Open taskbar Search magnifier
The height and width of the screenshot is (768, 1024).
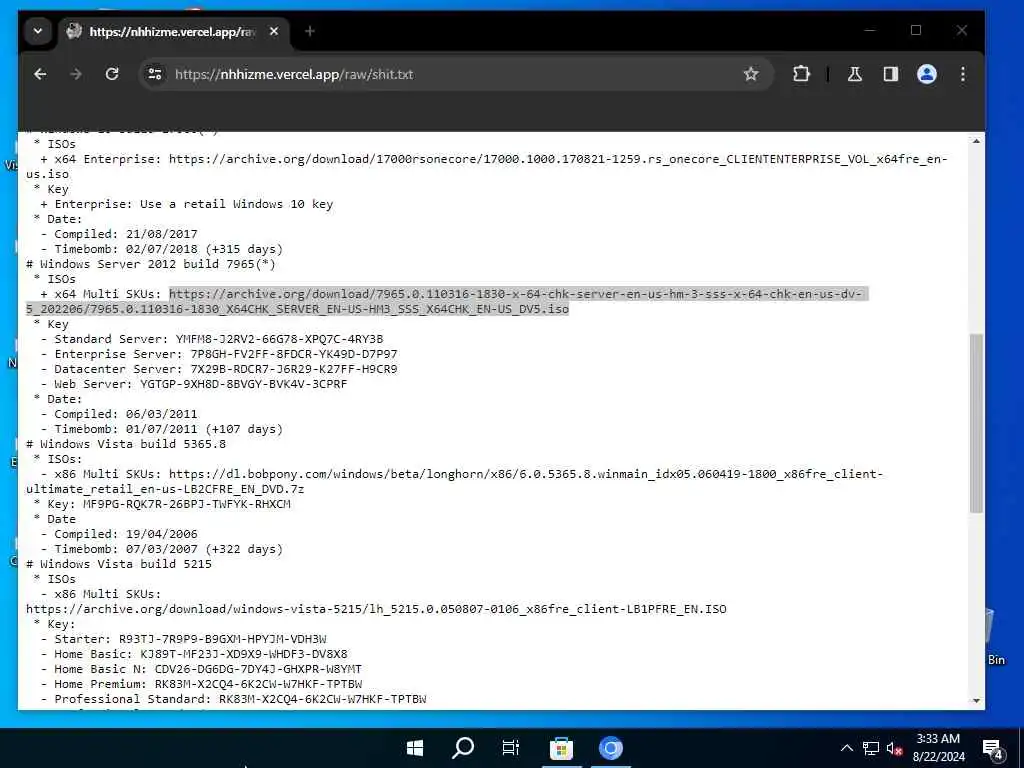pos(463,748)
